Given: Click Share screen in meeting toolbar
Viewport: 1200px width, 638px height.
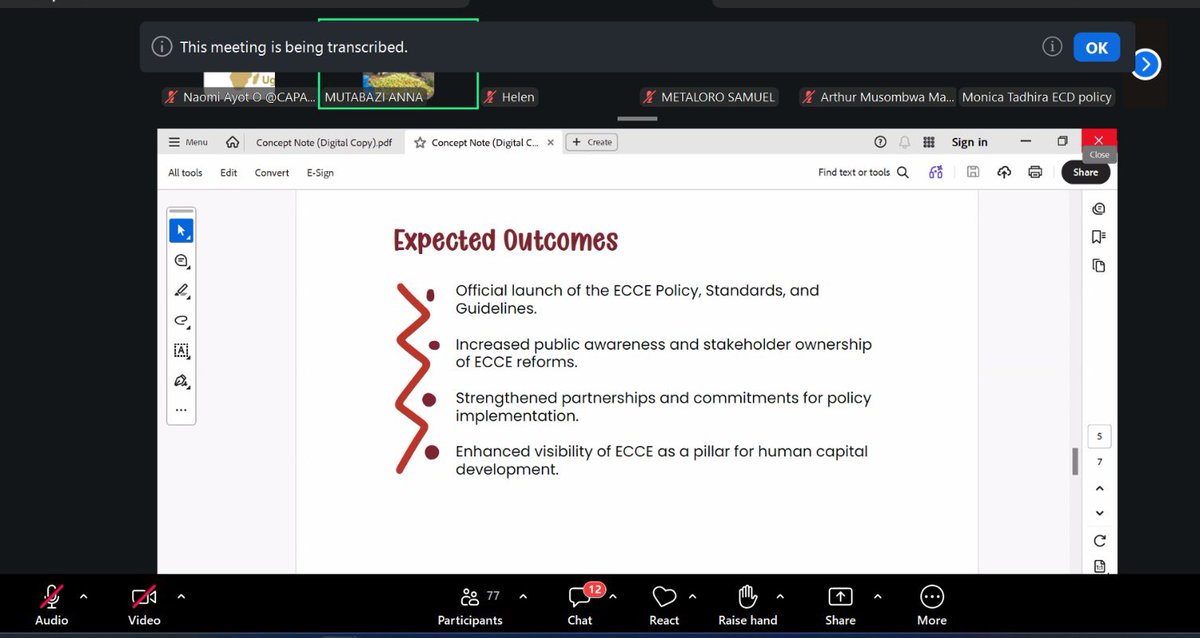Looking at the screenshot, I should tap(840, 606).
